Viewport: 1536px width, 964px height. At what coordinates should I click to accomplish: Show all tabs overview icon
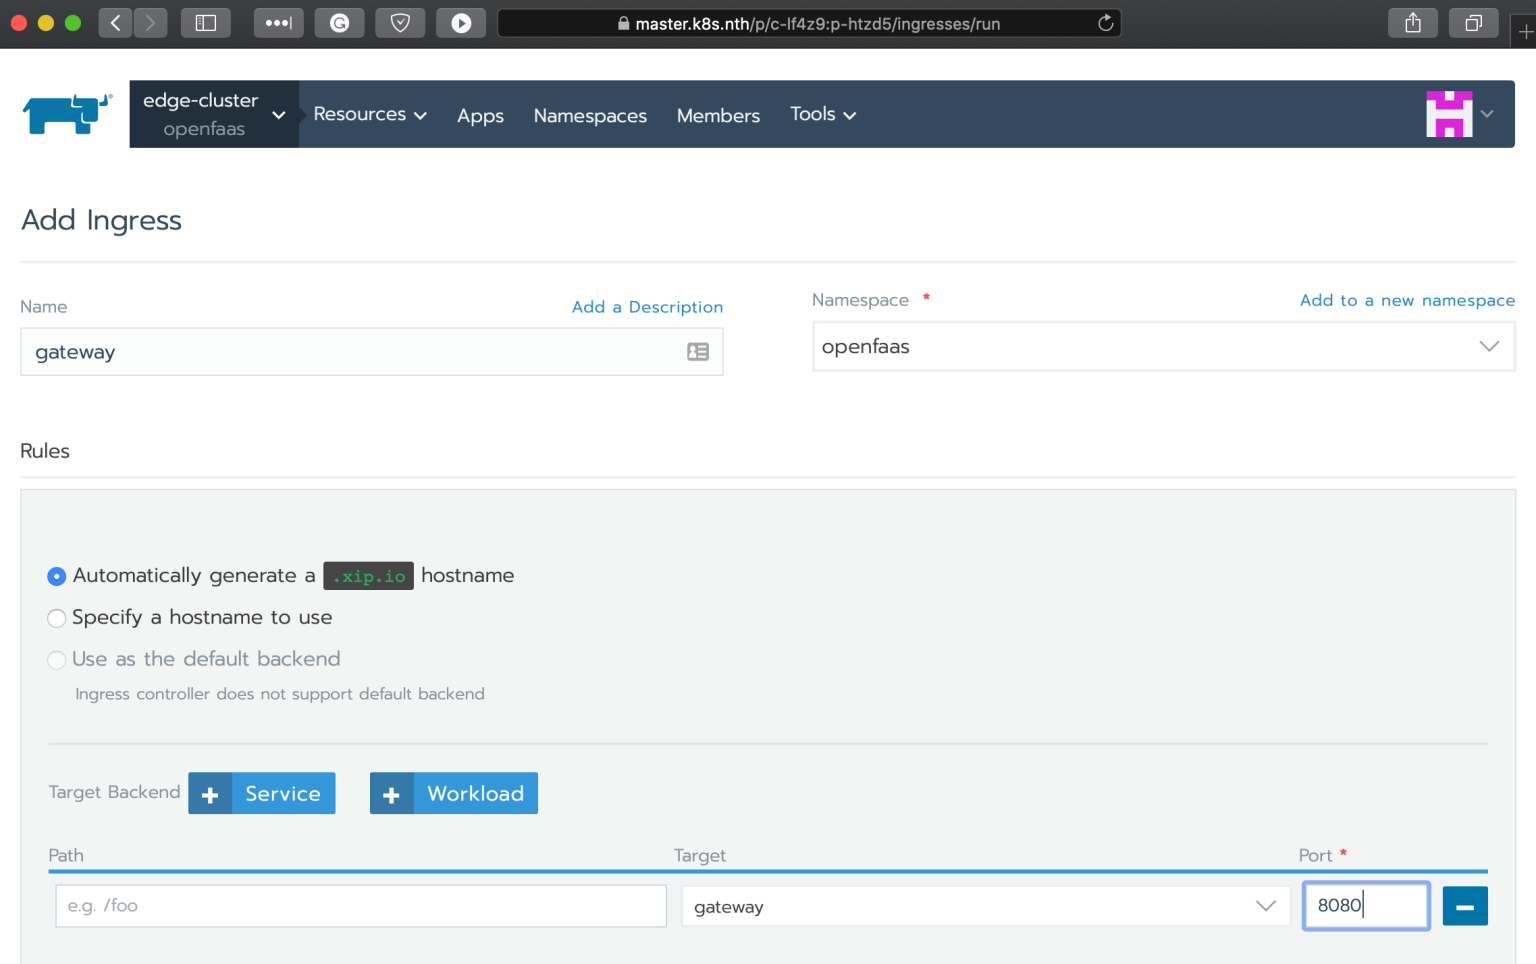click(1474, 22)
